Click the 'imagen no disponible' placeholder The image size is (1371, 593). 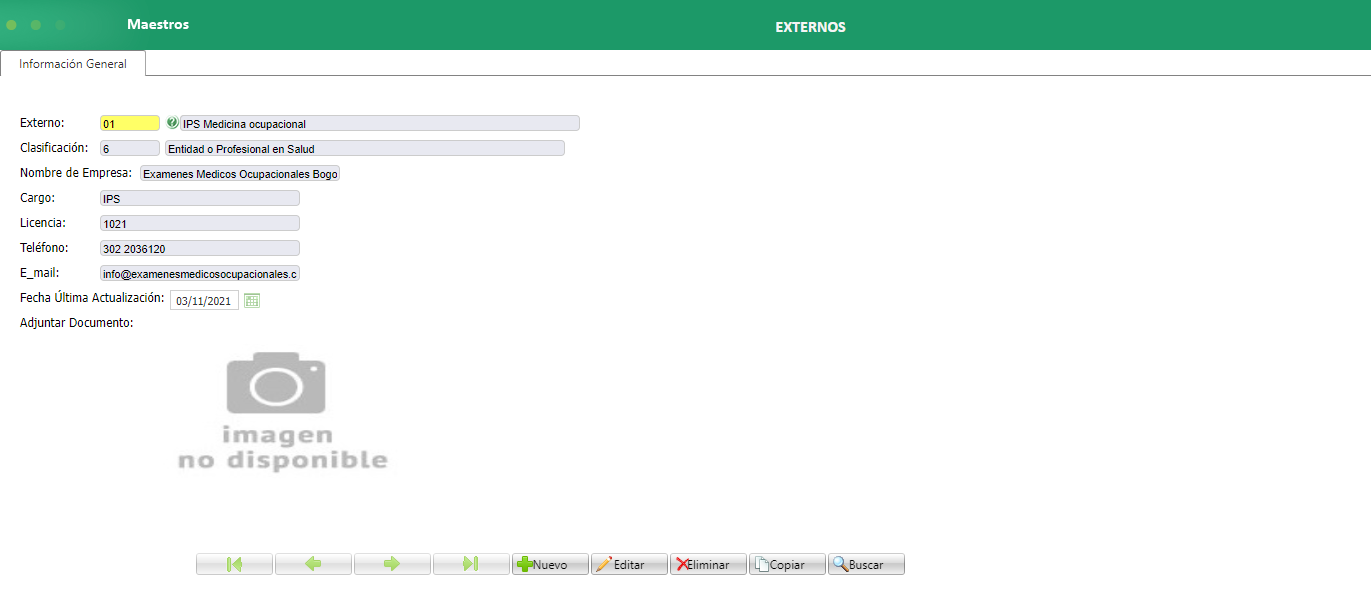(x=282, y=411)
